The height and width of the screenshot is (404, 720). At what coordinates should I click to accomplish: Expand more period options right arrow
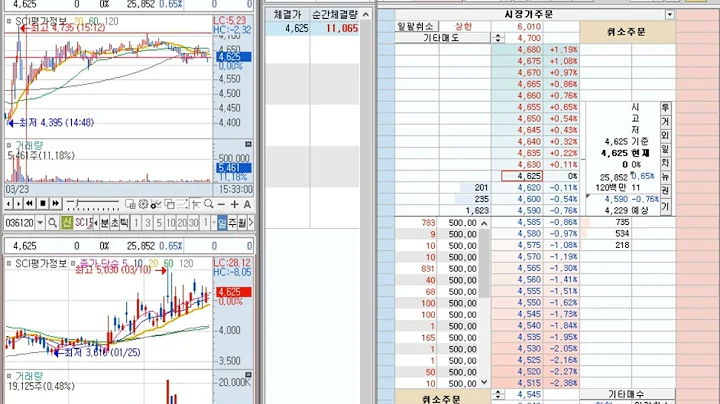point(251,223)
